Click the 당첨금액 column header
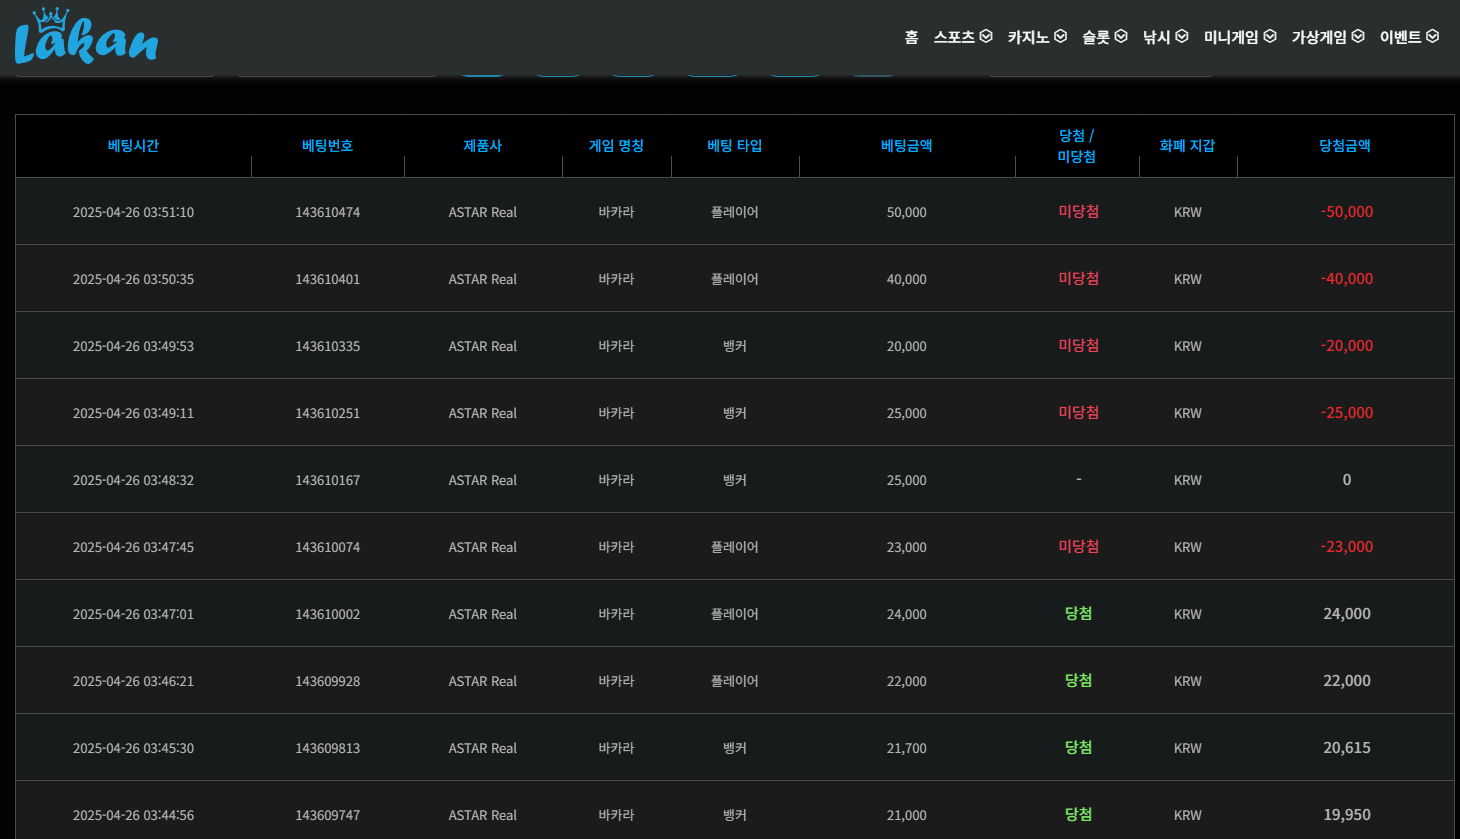The image size is (1460, 839). click(x=1345, y=146)
